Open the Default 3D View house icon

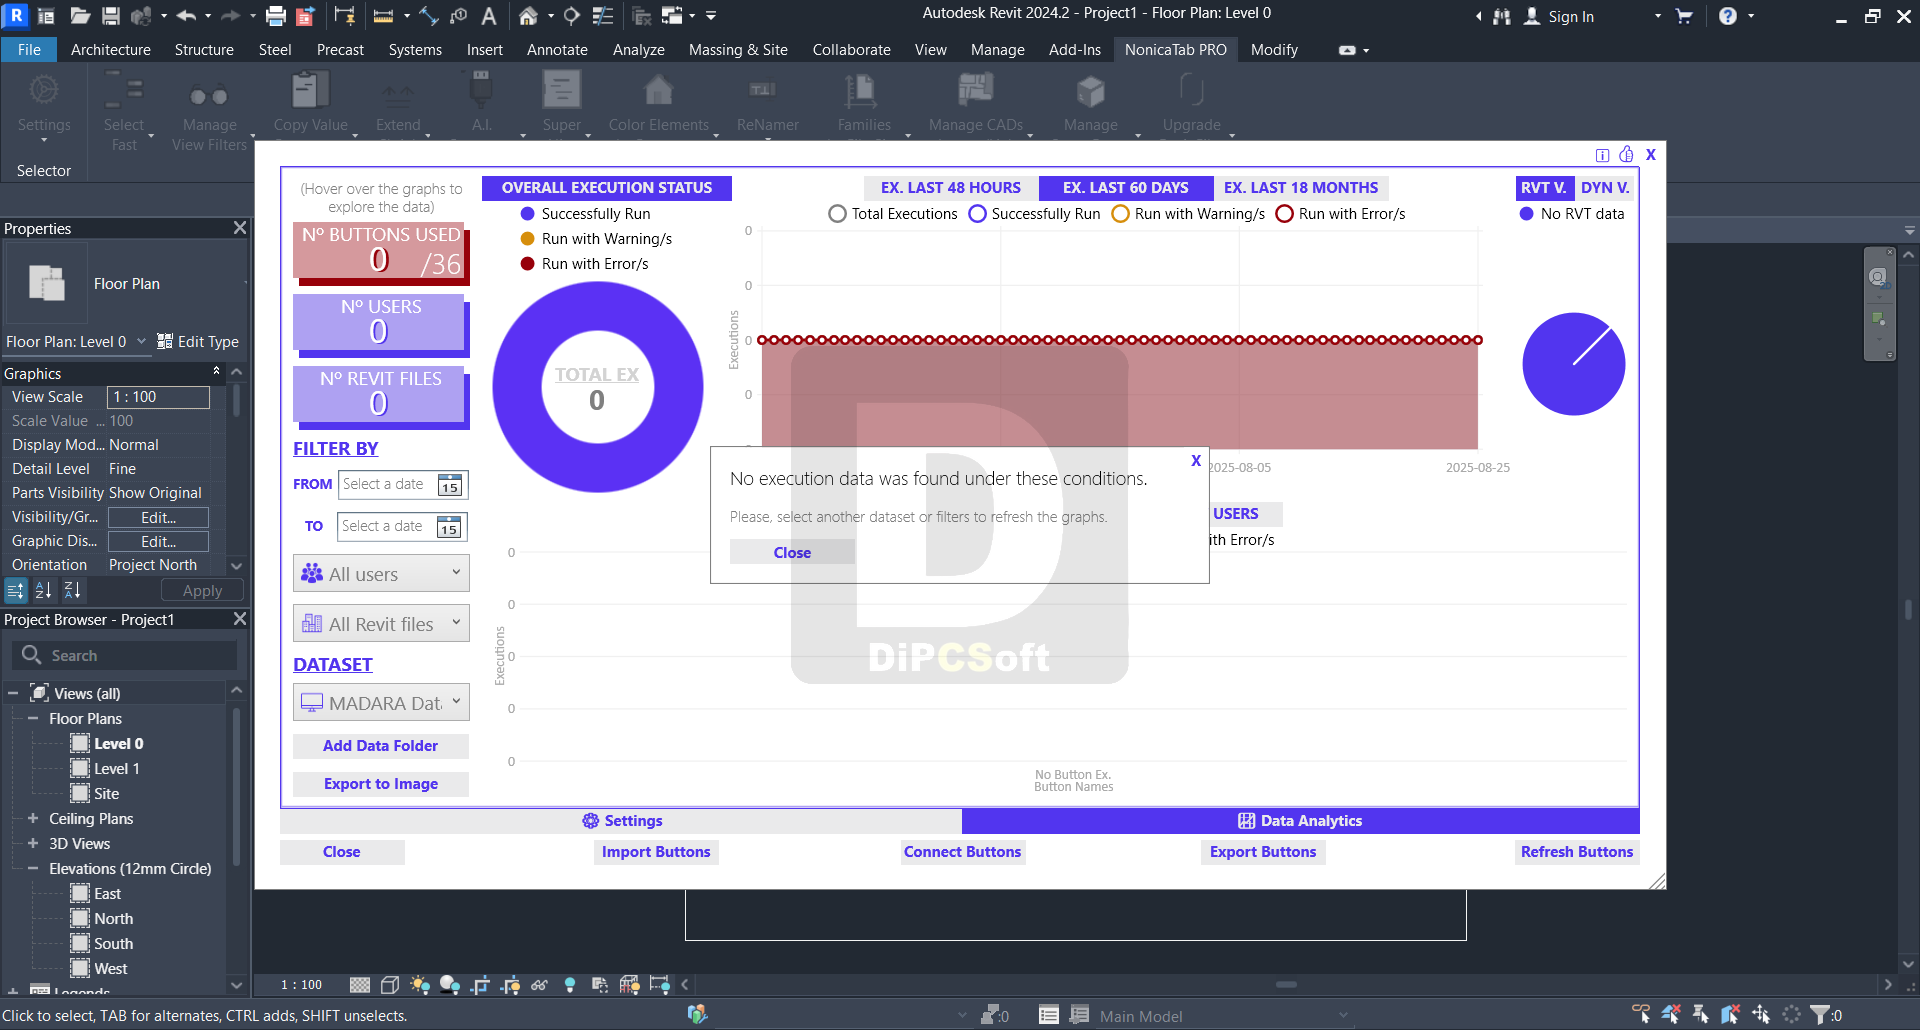click(x=528, y=16)
